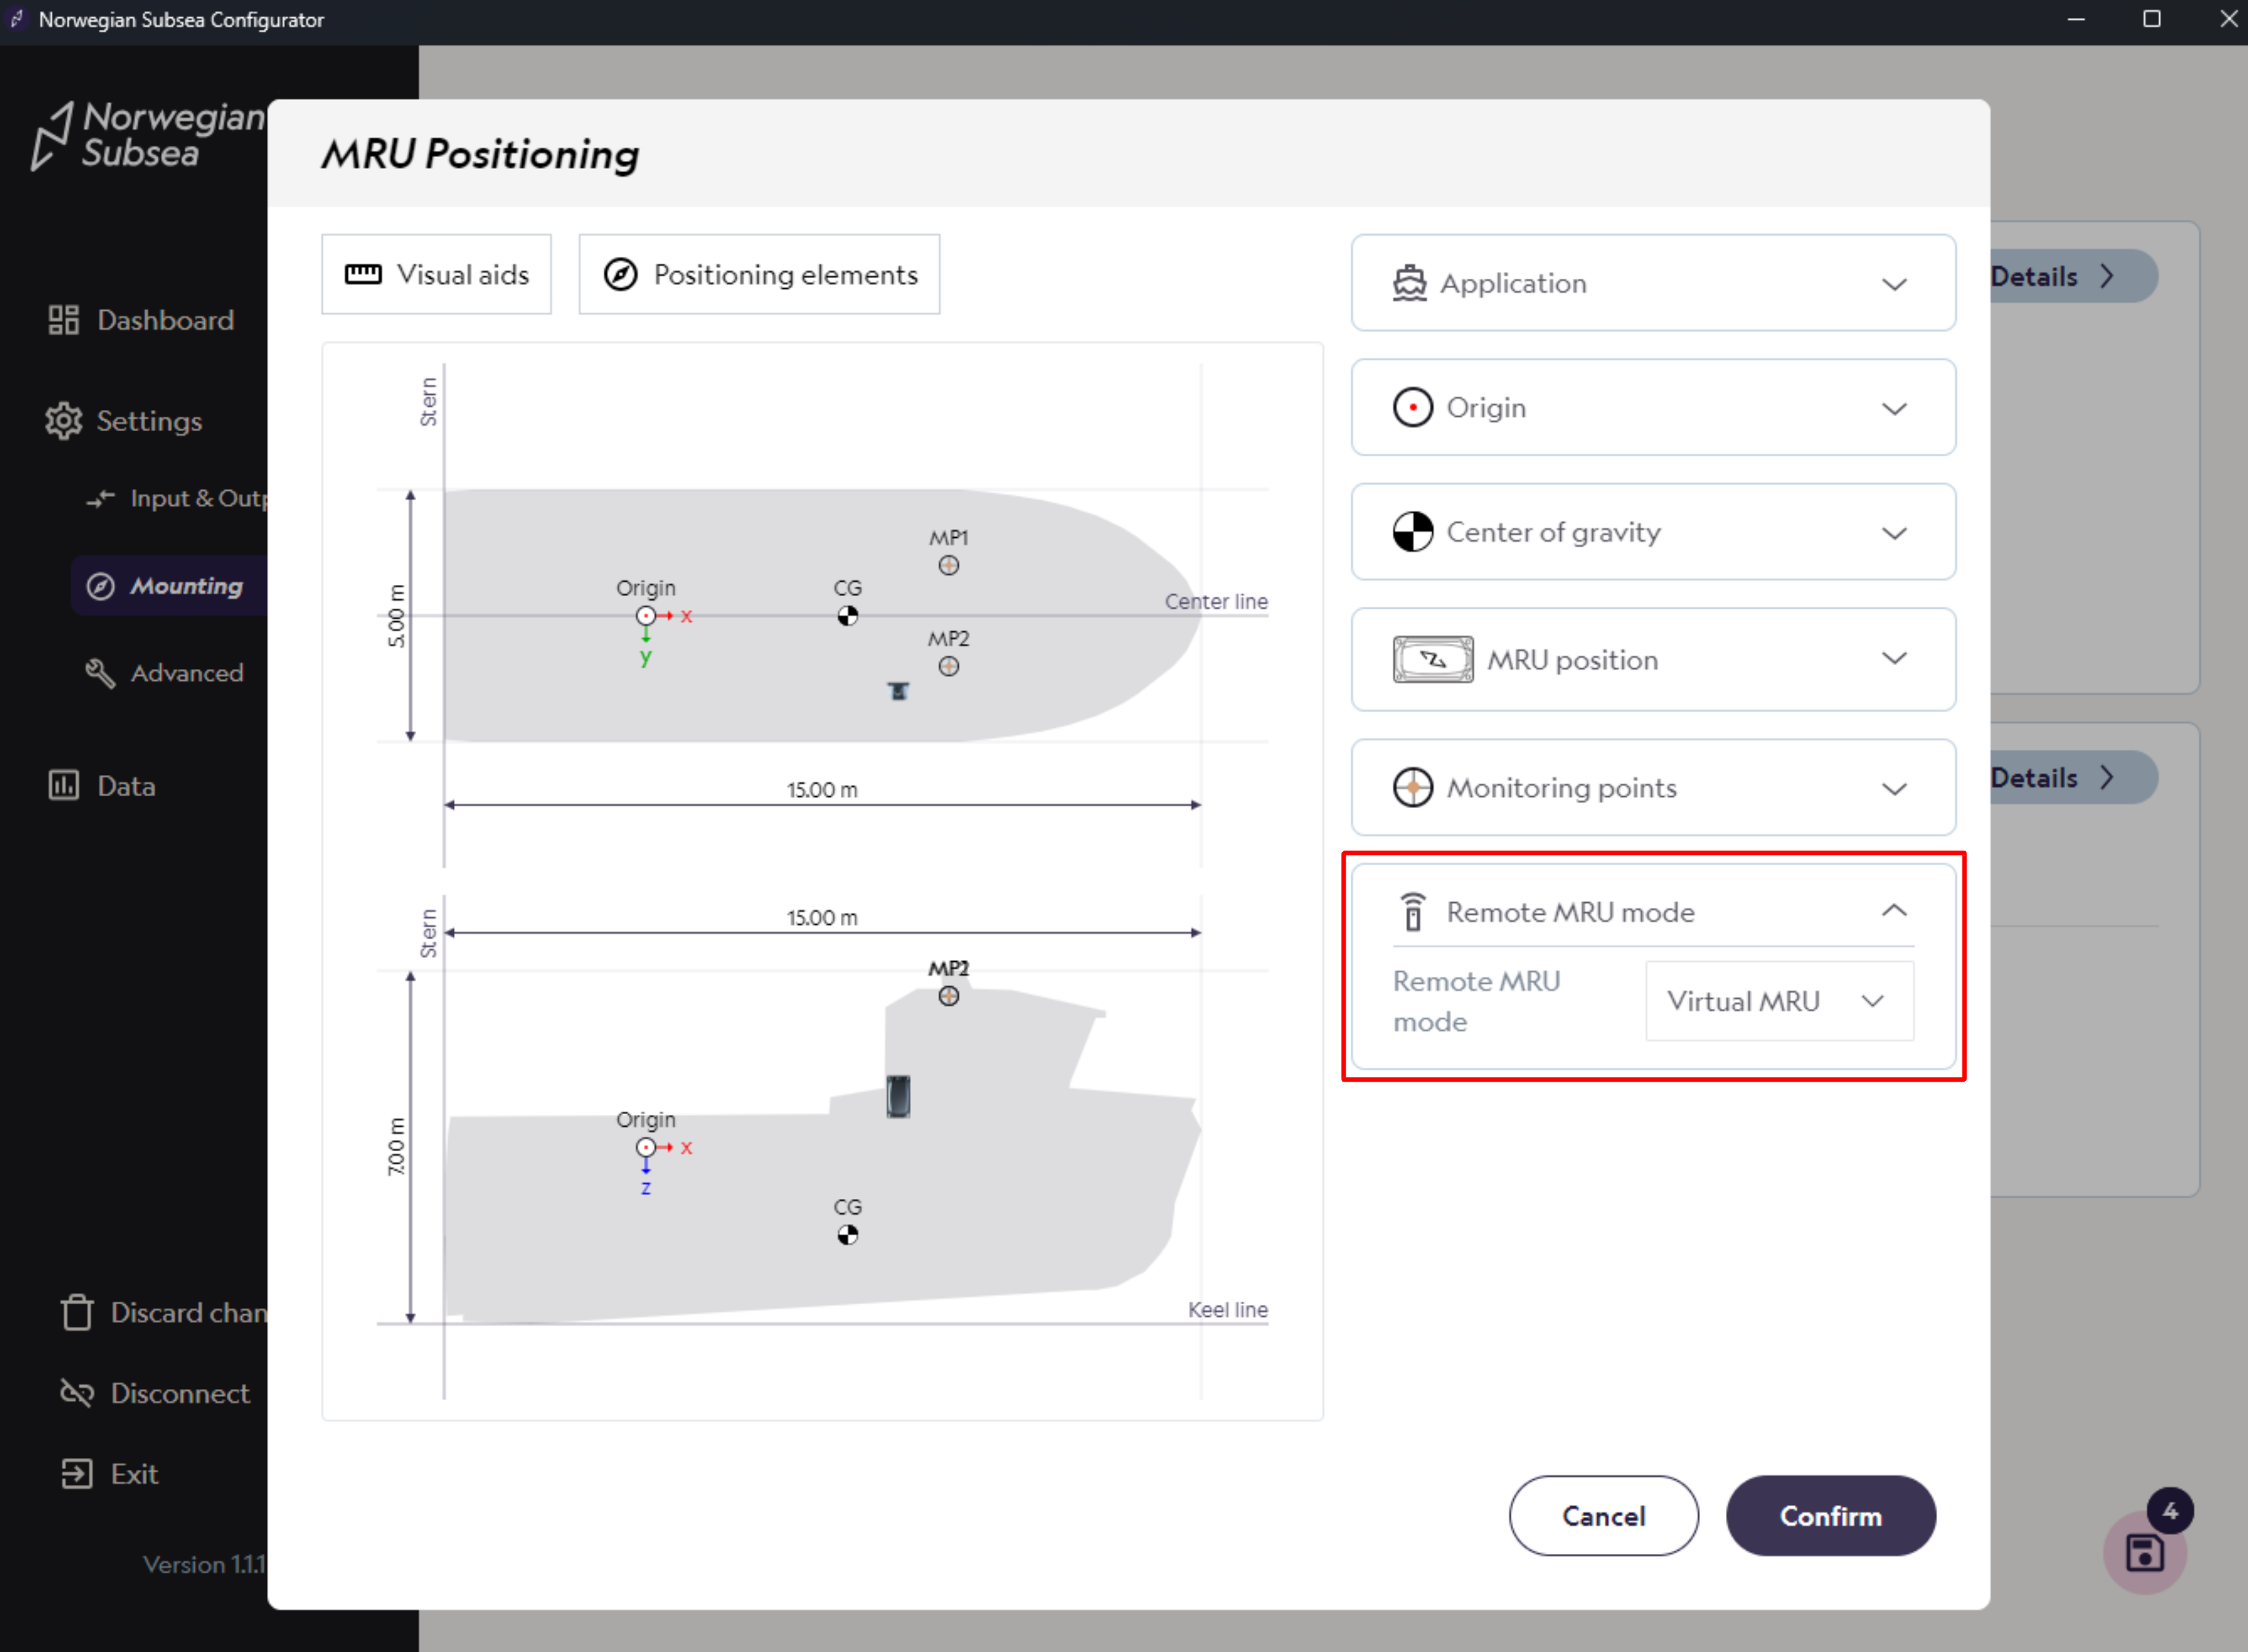
Task: Expand the Application section
Action: coord(1652,284)
